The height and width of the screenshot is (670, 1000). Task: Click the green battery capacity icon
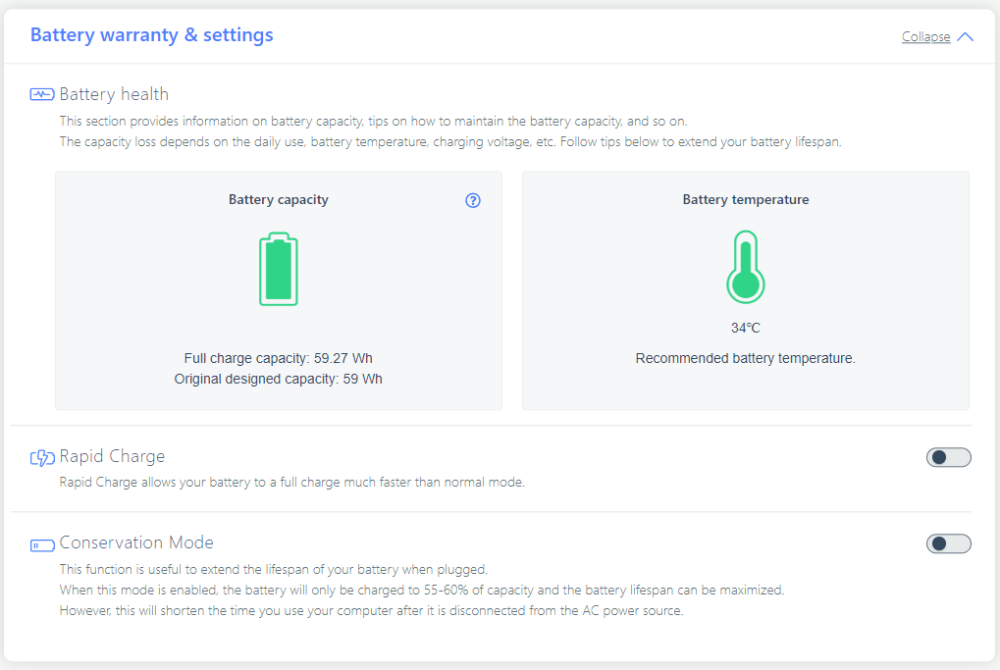coord(278,269)
